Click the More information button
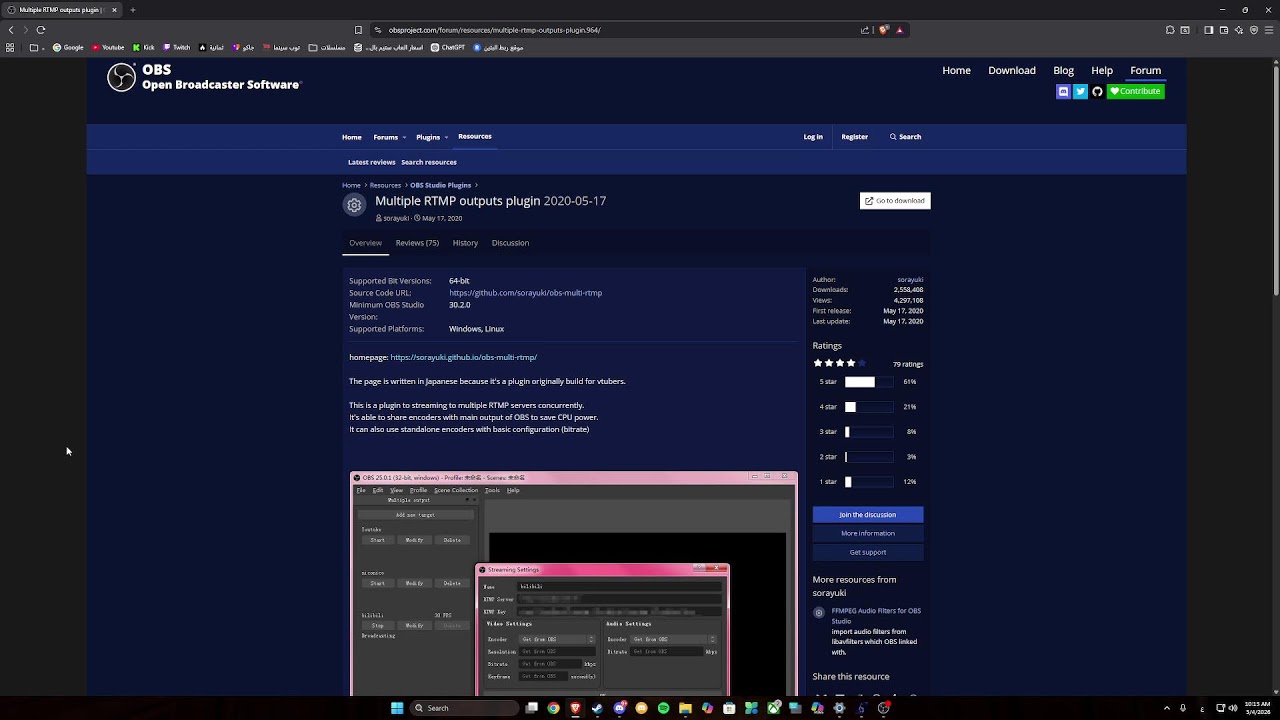Image resolution: width=1280 pixels, height=720 pixels. [x=868, y=533]
